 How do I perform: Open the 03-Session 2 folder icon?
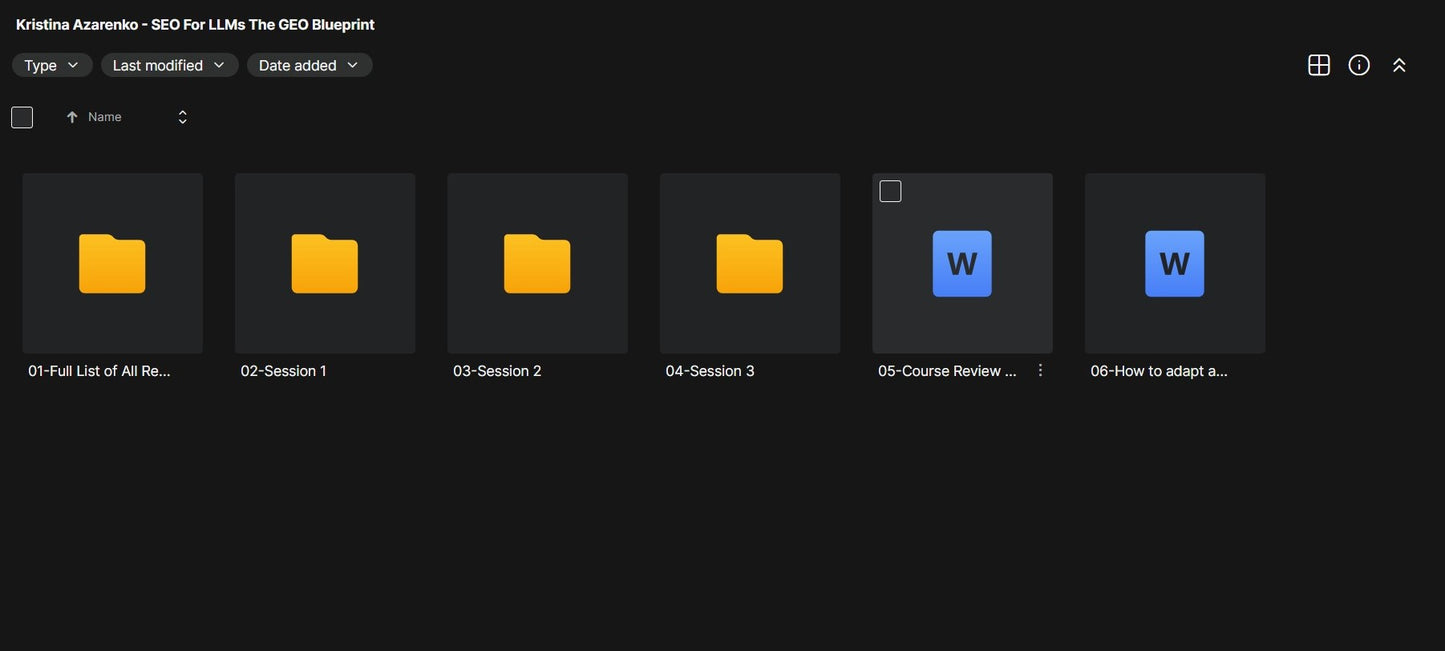537,264
